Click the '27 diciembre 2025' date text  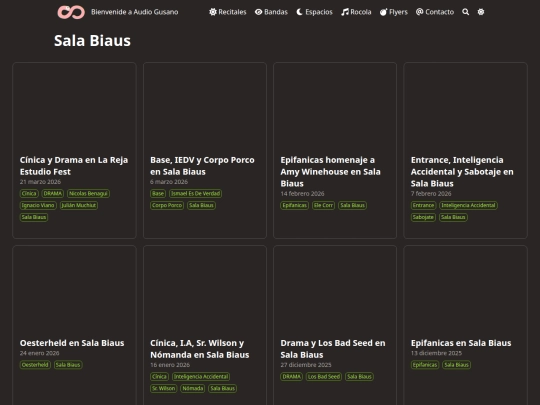coord(306,365)
